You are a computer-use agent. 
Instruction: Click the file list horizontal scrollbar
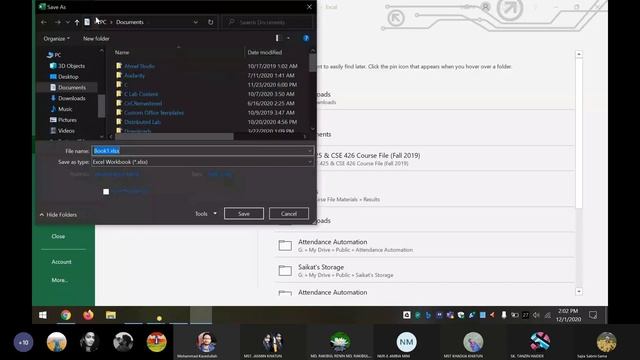[x=174, y=136]
